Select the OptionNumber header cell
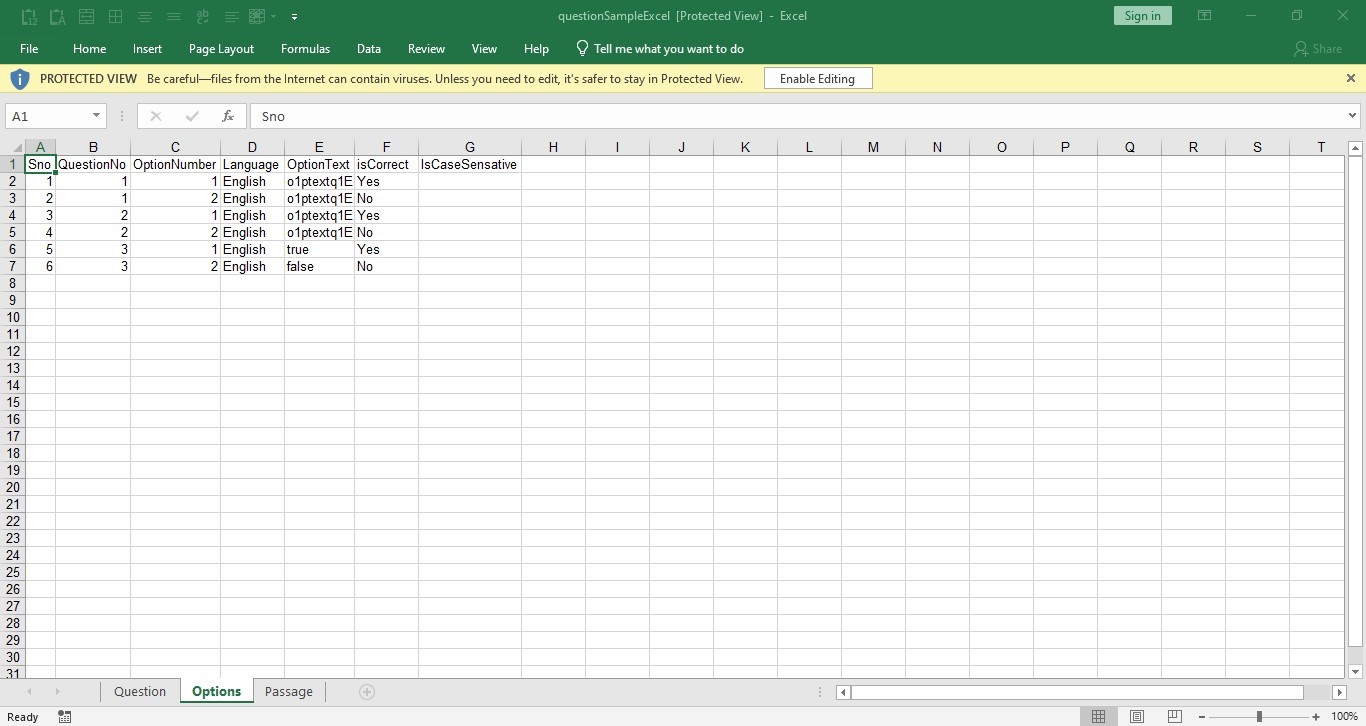This screenshot has height=726, width=1366. tap(175, 165)
